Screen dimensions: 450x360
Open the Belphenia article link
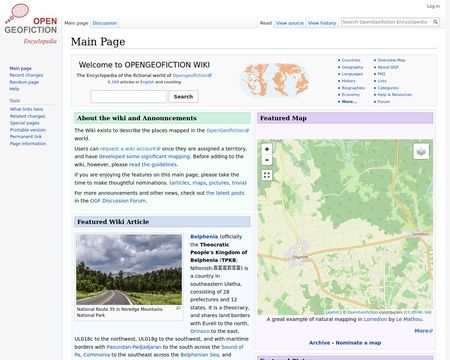[x=204, y=237]
